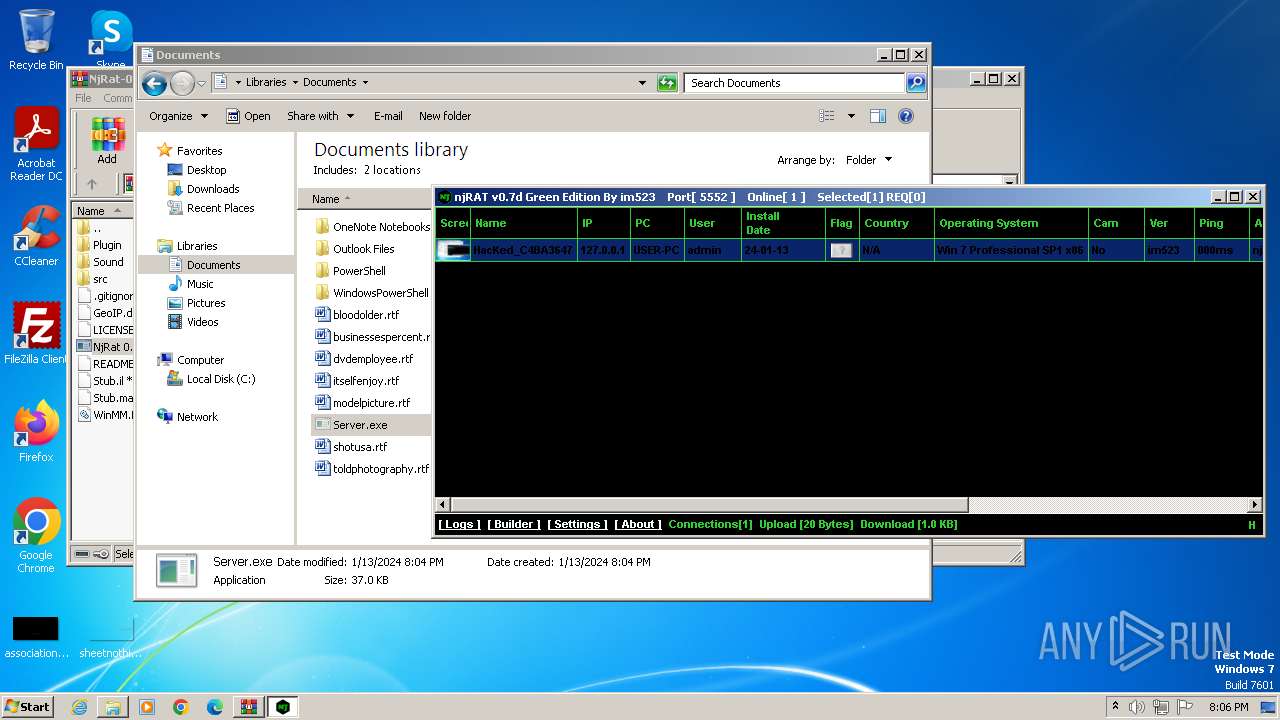Image resolution: width=1280 pixels, height=720 pixels.
Task: Click the Libraries breadcrumb arrow
Action: [x=294, y=83]
